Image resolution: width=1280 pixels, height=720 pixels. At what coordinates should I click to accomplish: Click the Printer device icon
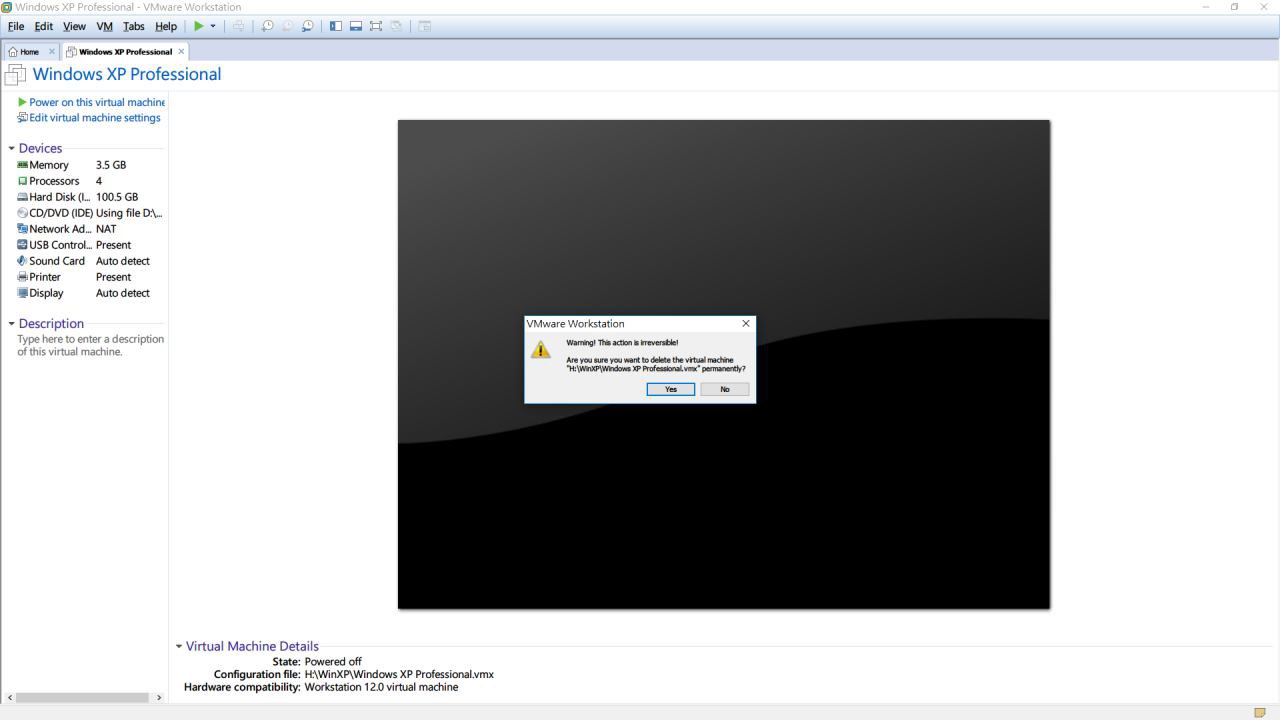pos(22,277)
